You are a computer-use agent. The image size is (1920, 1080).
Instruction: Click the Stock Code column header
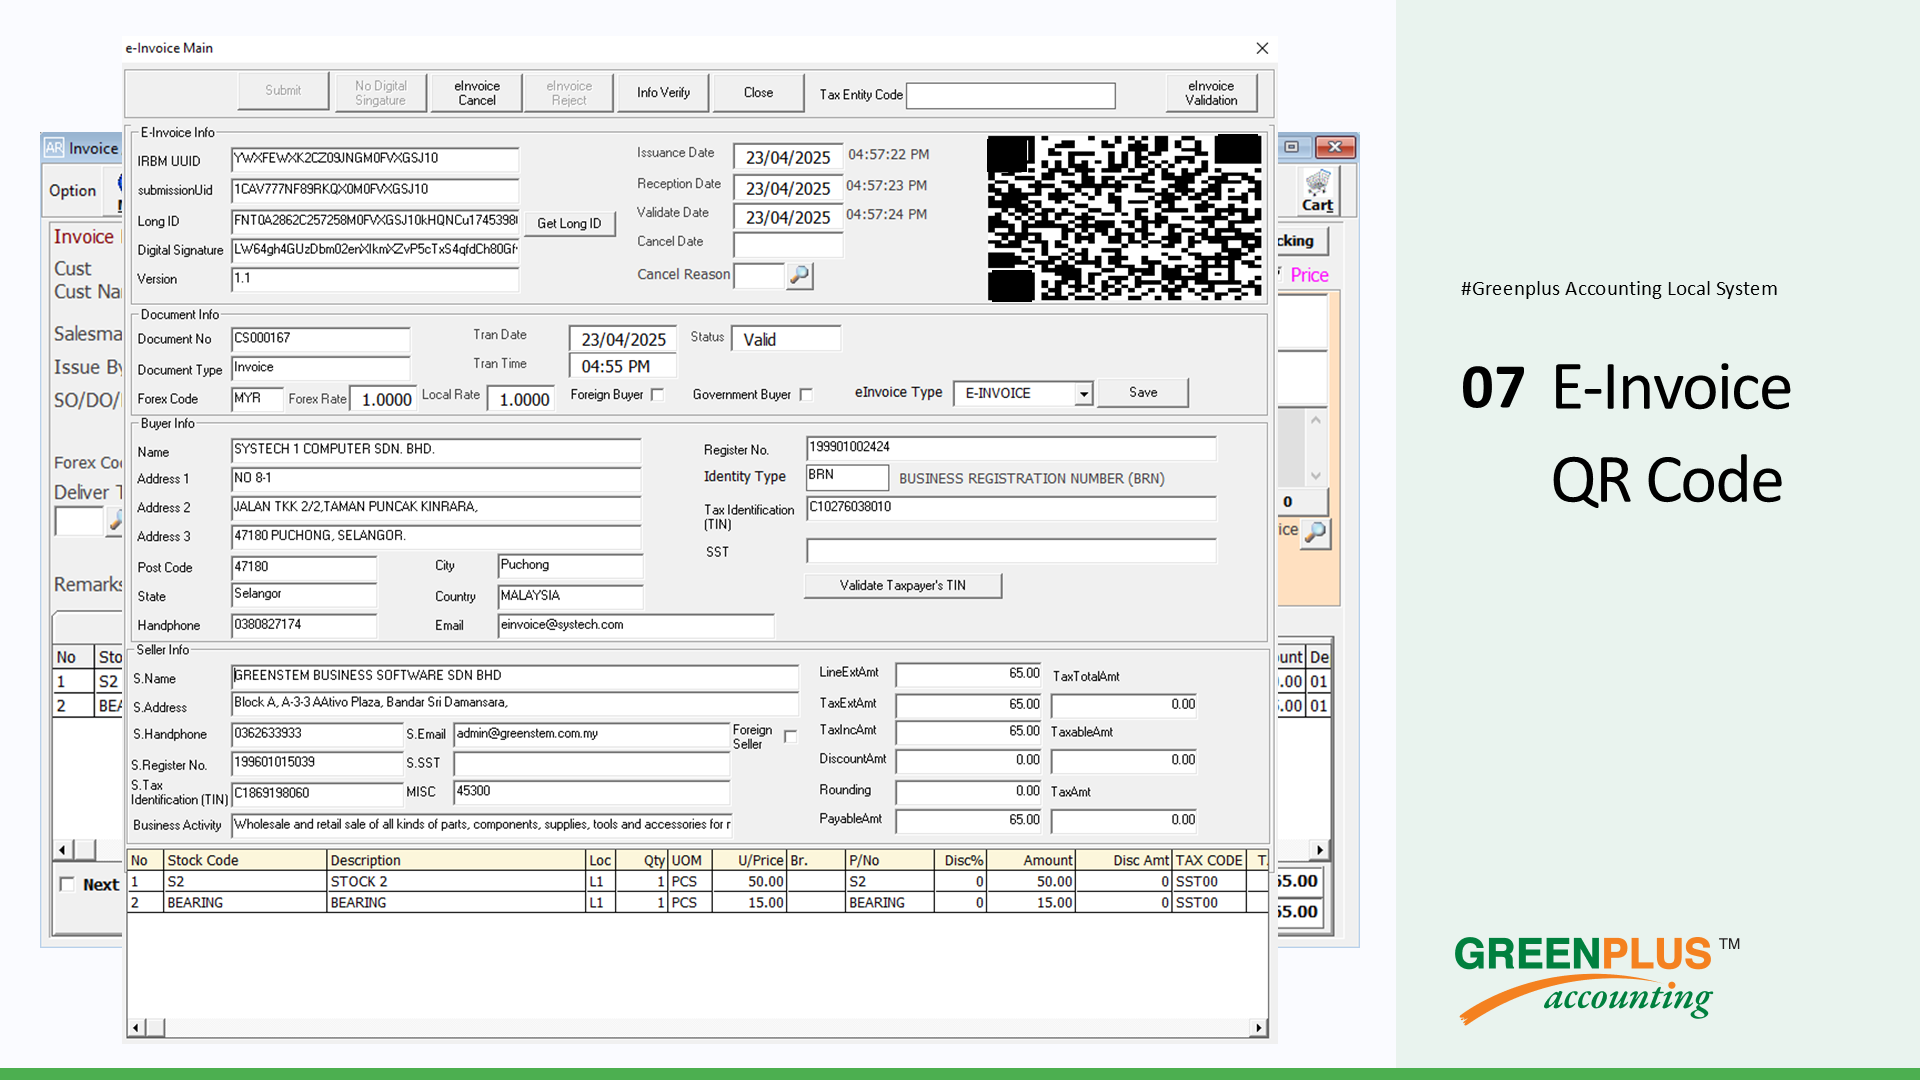244,860
